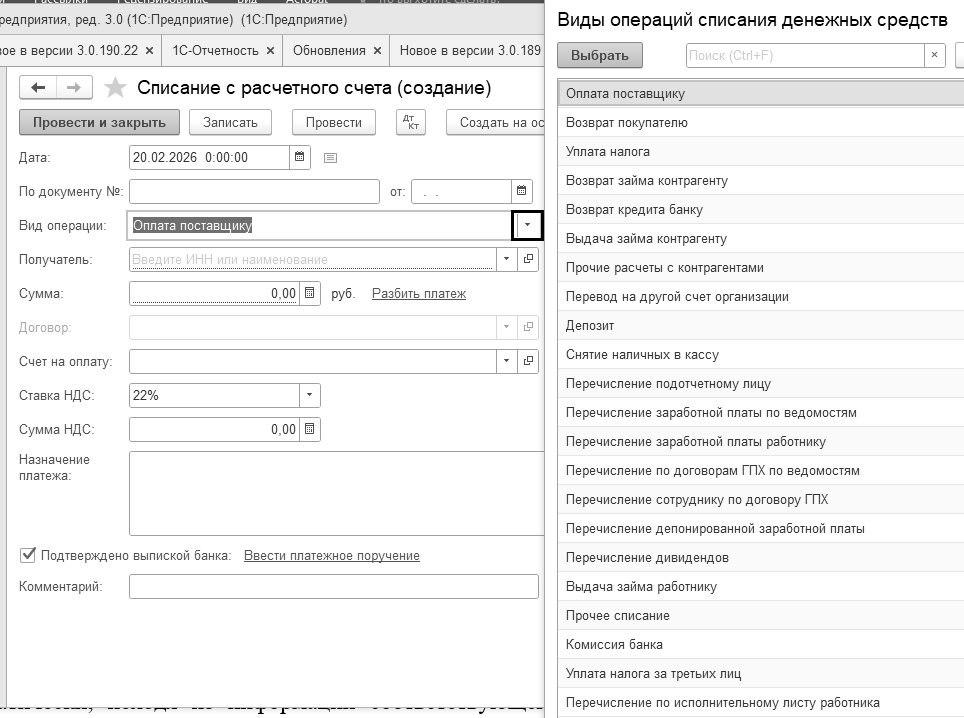
Task: Select 'Возврат кредита банку' operation
Action: point(761,209)
